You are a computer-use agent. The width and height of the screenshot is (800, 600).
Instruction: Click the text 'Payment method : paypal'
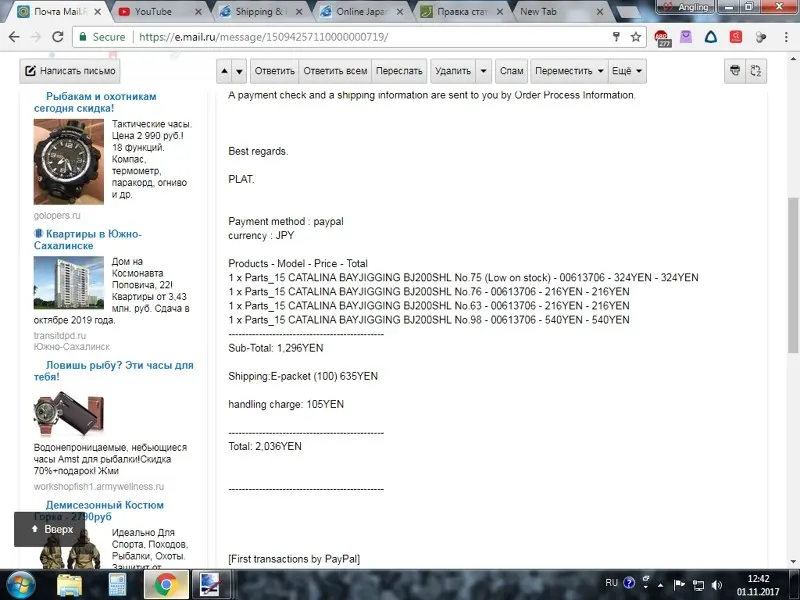[286, 221]
